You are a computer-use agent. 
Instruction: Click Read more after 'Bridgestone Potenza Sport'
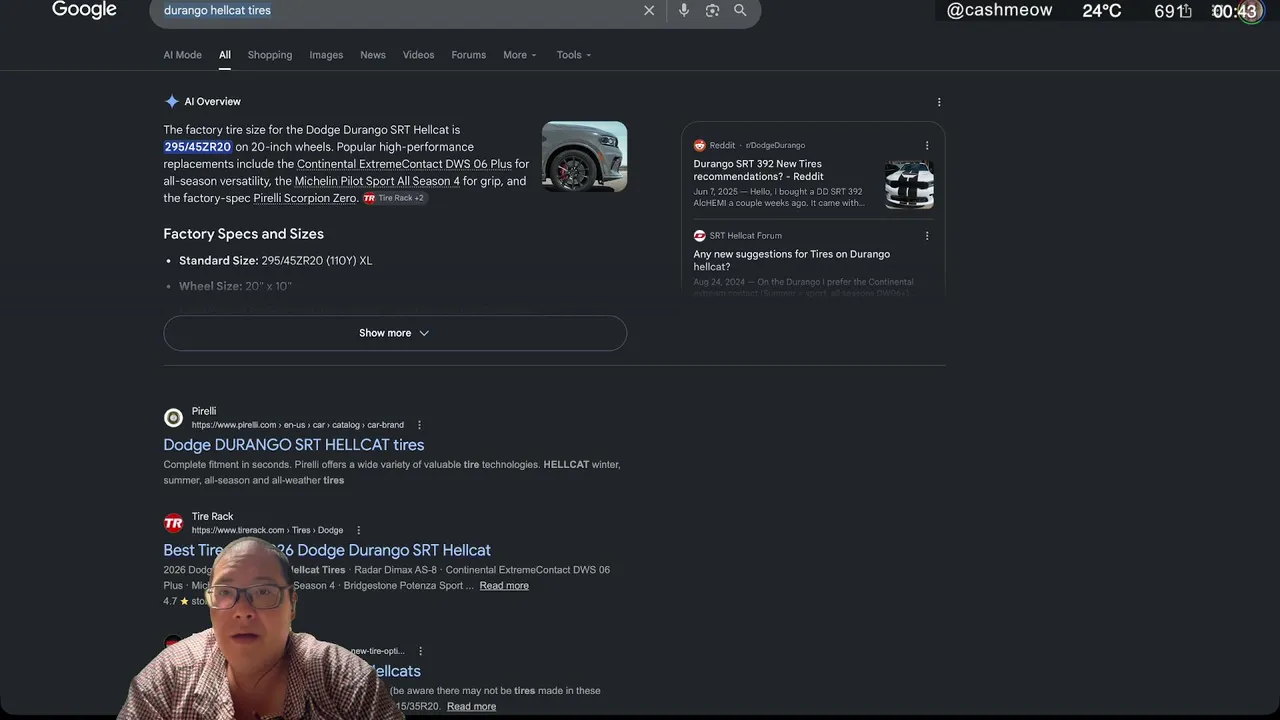pos(504,586)
